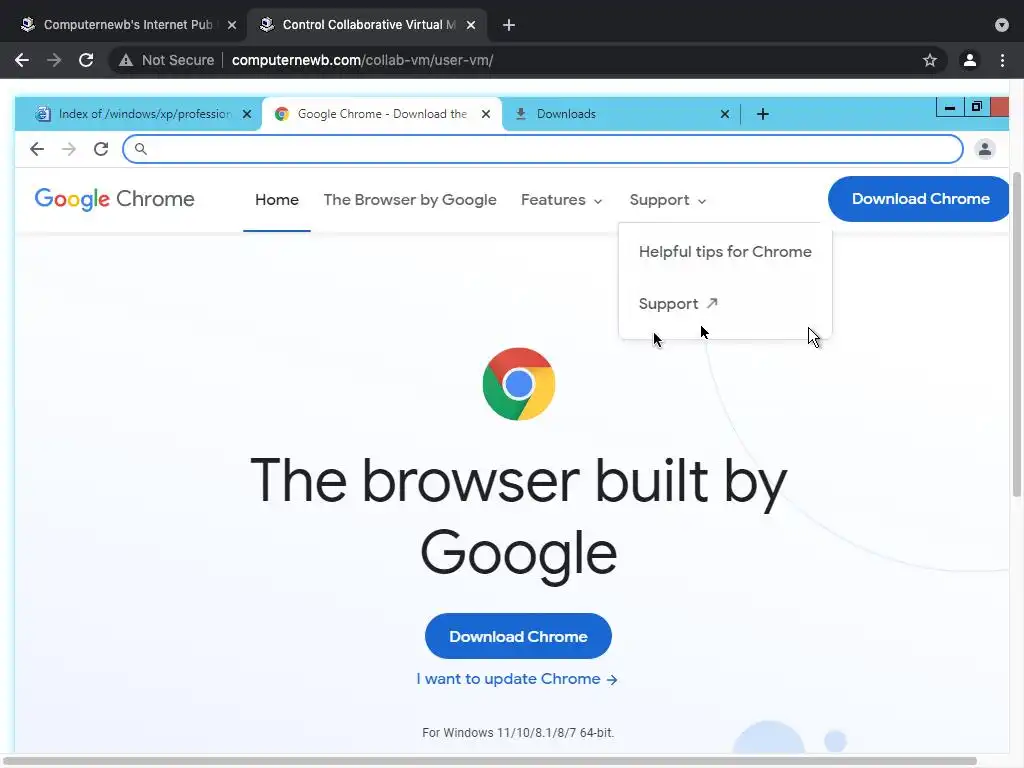1024x768 pixels.
Task: Click the Google Chrome logo
Action: 114,199
